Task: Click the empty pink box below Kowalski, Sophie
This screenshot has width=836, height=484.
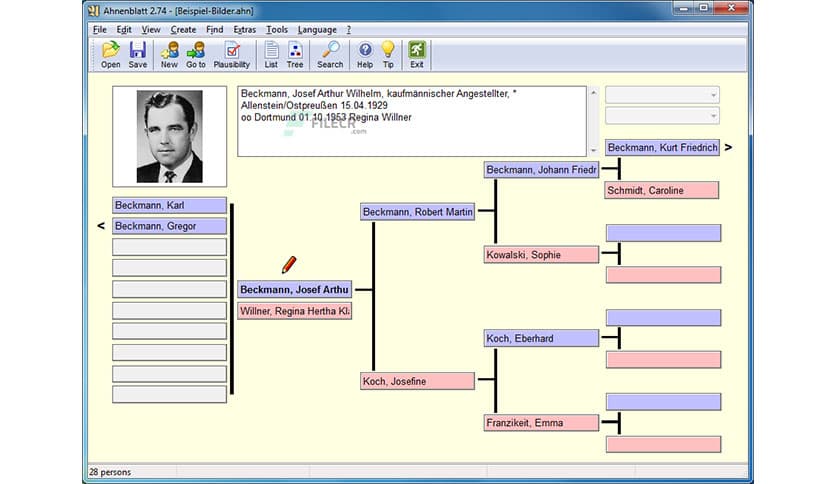Action: coord(663,275)
